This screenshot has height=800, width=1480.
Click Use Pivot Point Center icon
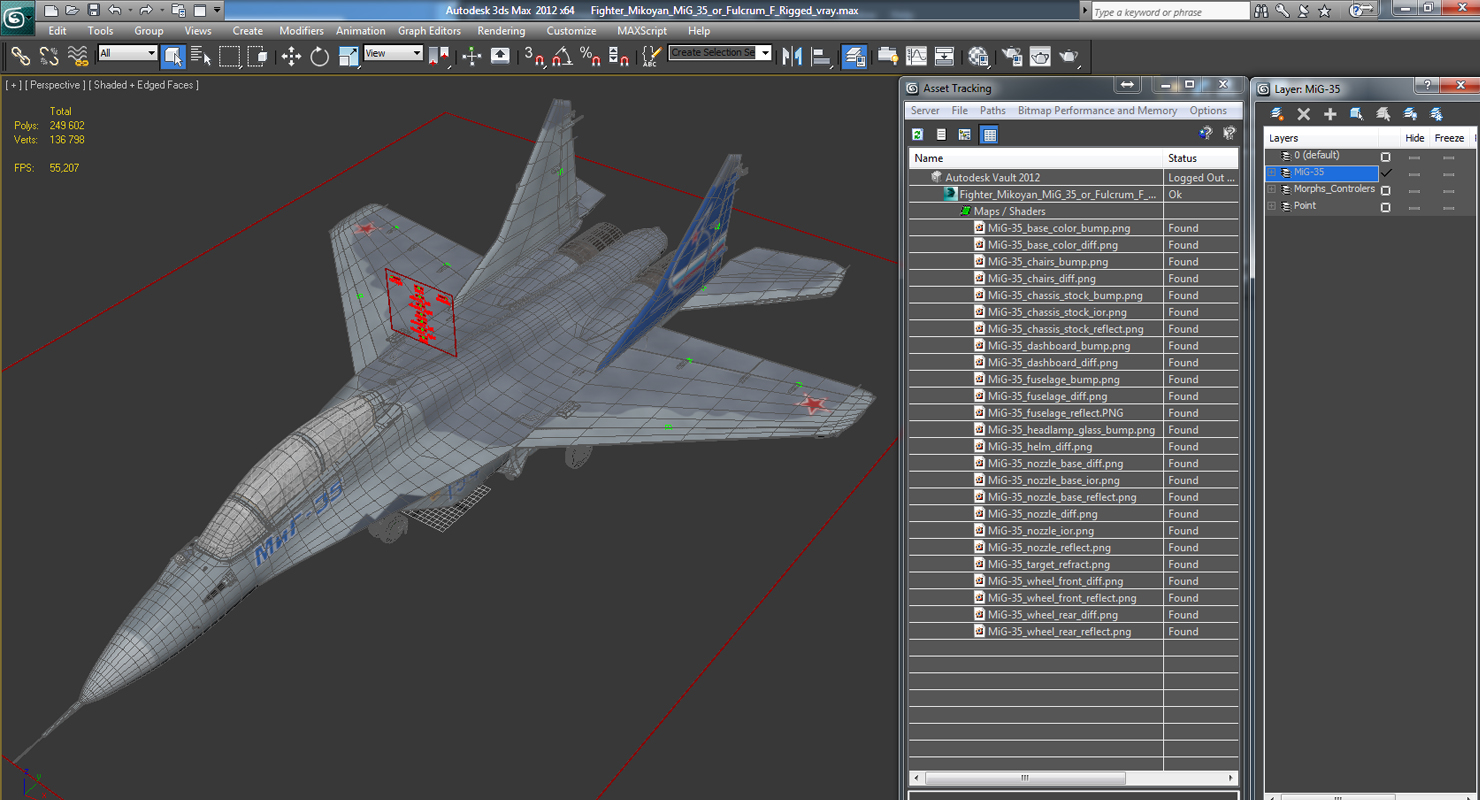click(x=439, y=57)
